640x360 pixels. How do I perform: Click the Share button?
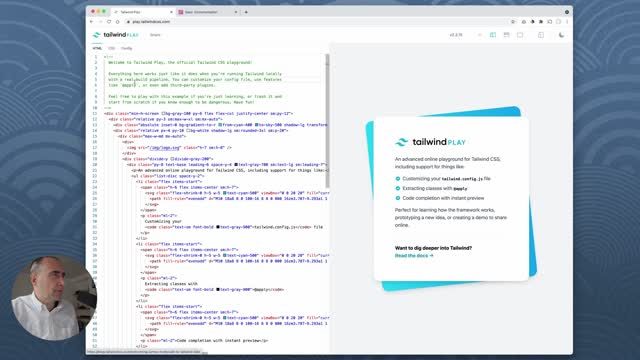[155, 35]
